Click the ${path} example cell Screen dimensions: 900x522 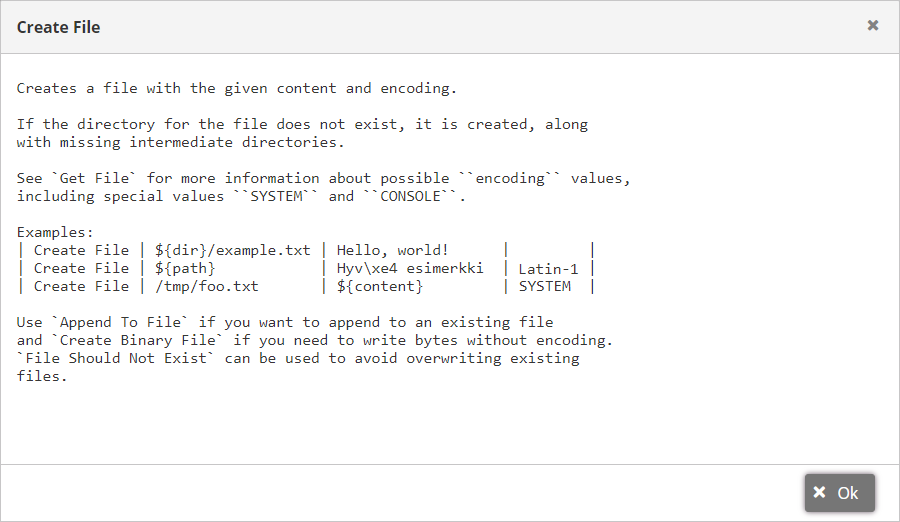coord(185,268)
